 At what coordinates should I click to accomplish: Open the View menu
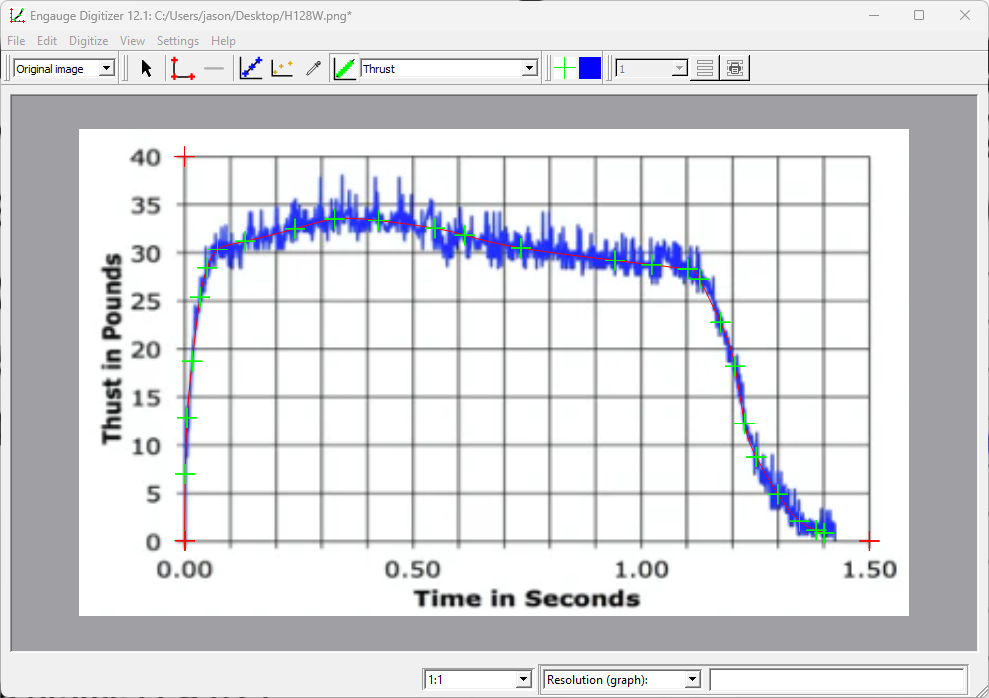click(x=132, y=41)
